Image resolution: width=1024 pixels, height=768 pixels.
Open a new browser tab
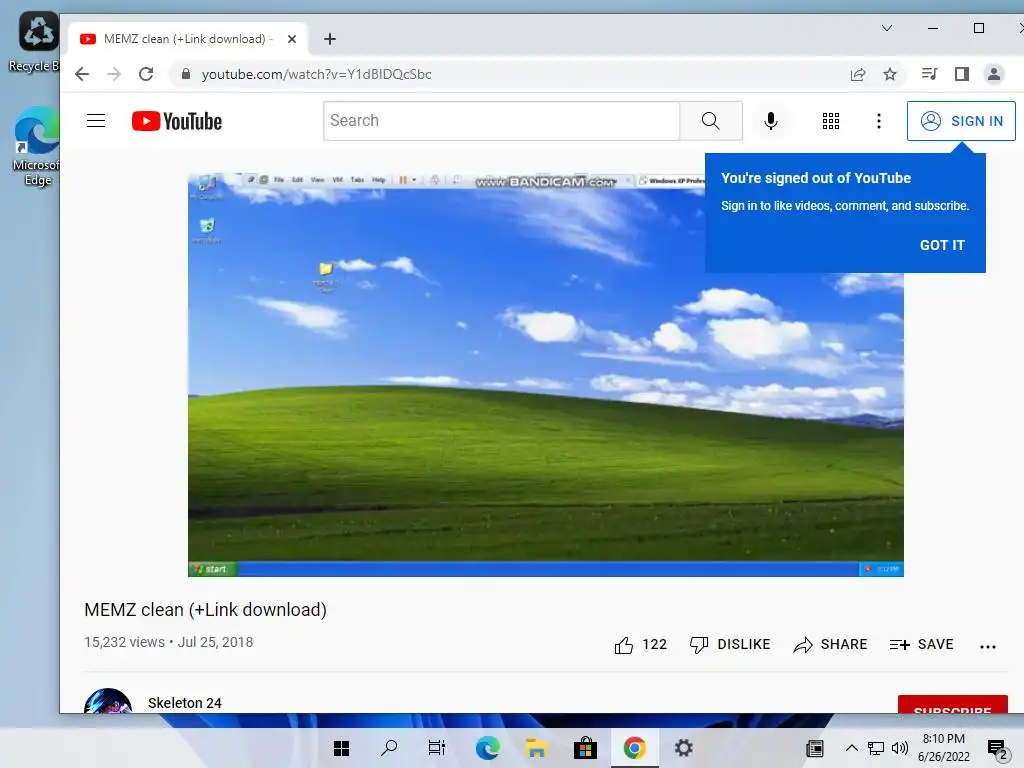pyautogui.click(x=330, y=39)
